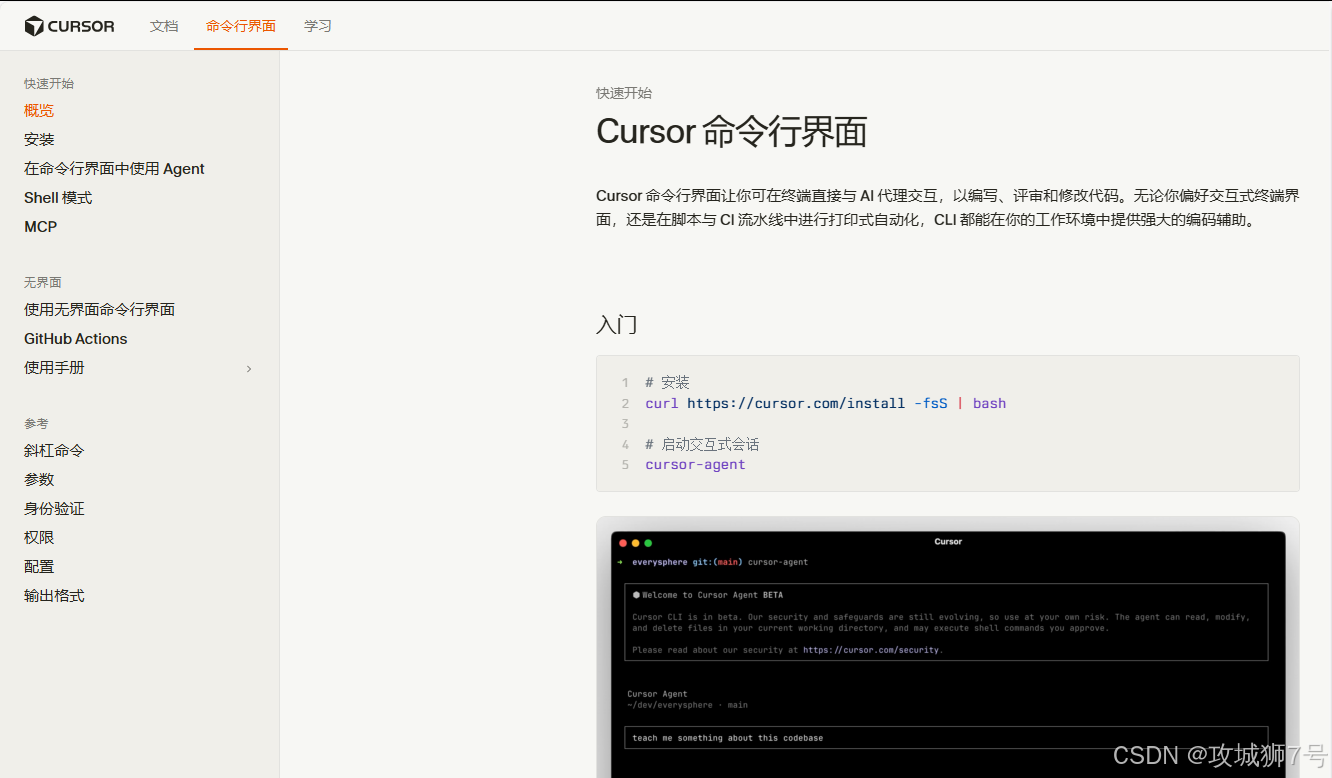Viewport: 1332px width, 778px height.
Task: Click the terminal prompt input box
Action: (946, 738)
